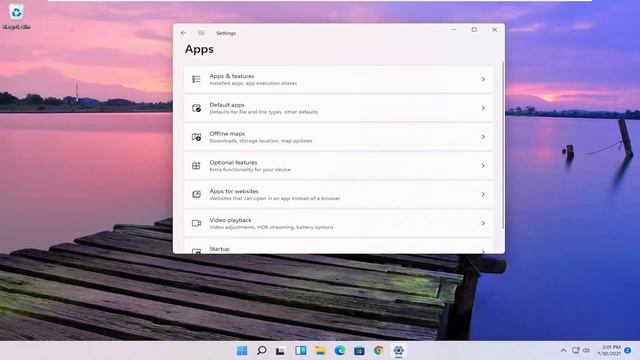Show hidden system tray icons
The width and height of the screenshot is (640, 360).
[563, 351]
